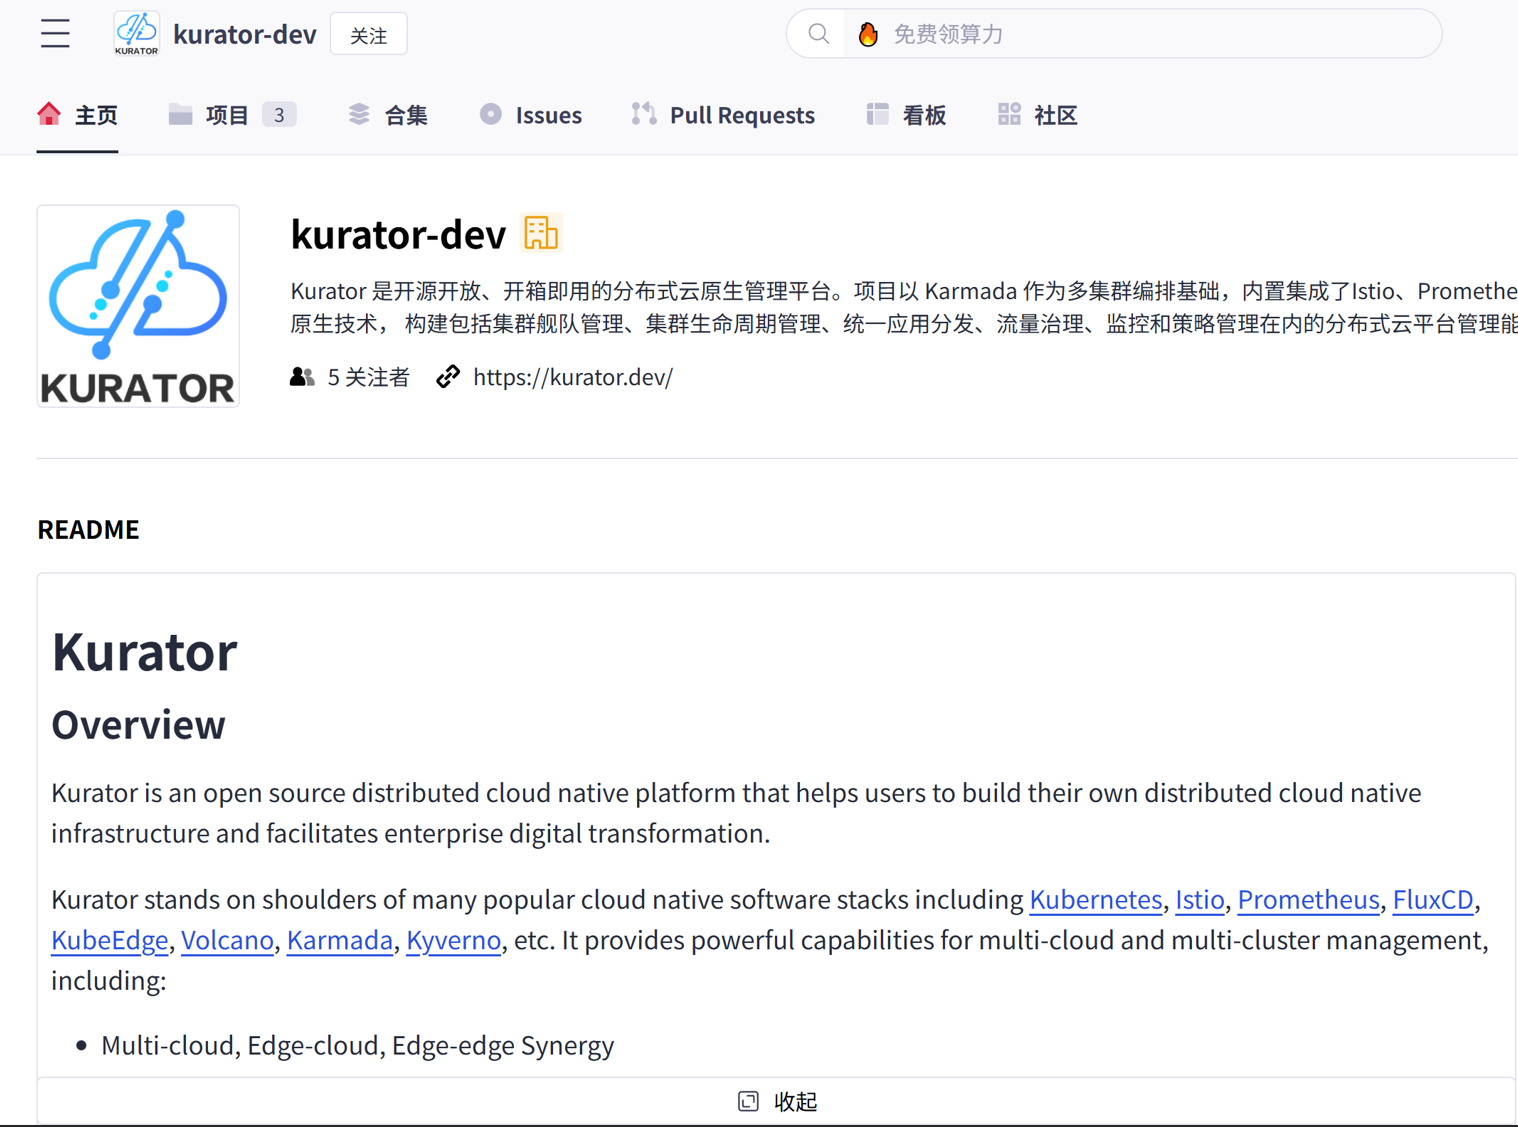Click the project count badge 3
1518x1127 pixels.
pos(279,115)
